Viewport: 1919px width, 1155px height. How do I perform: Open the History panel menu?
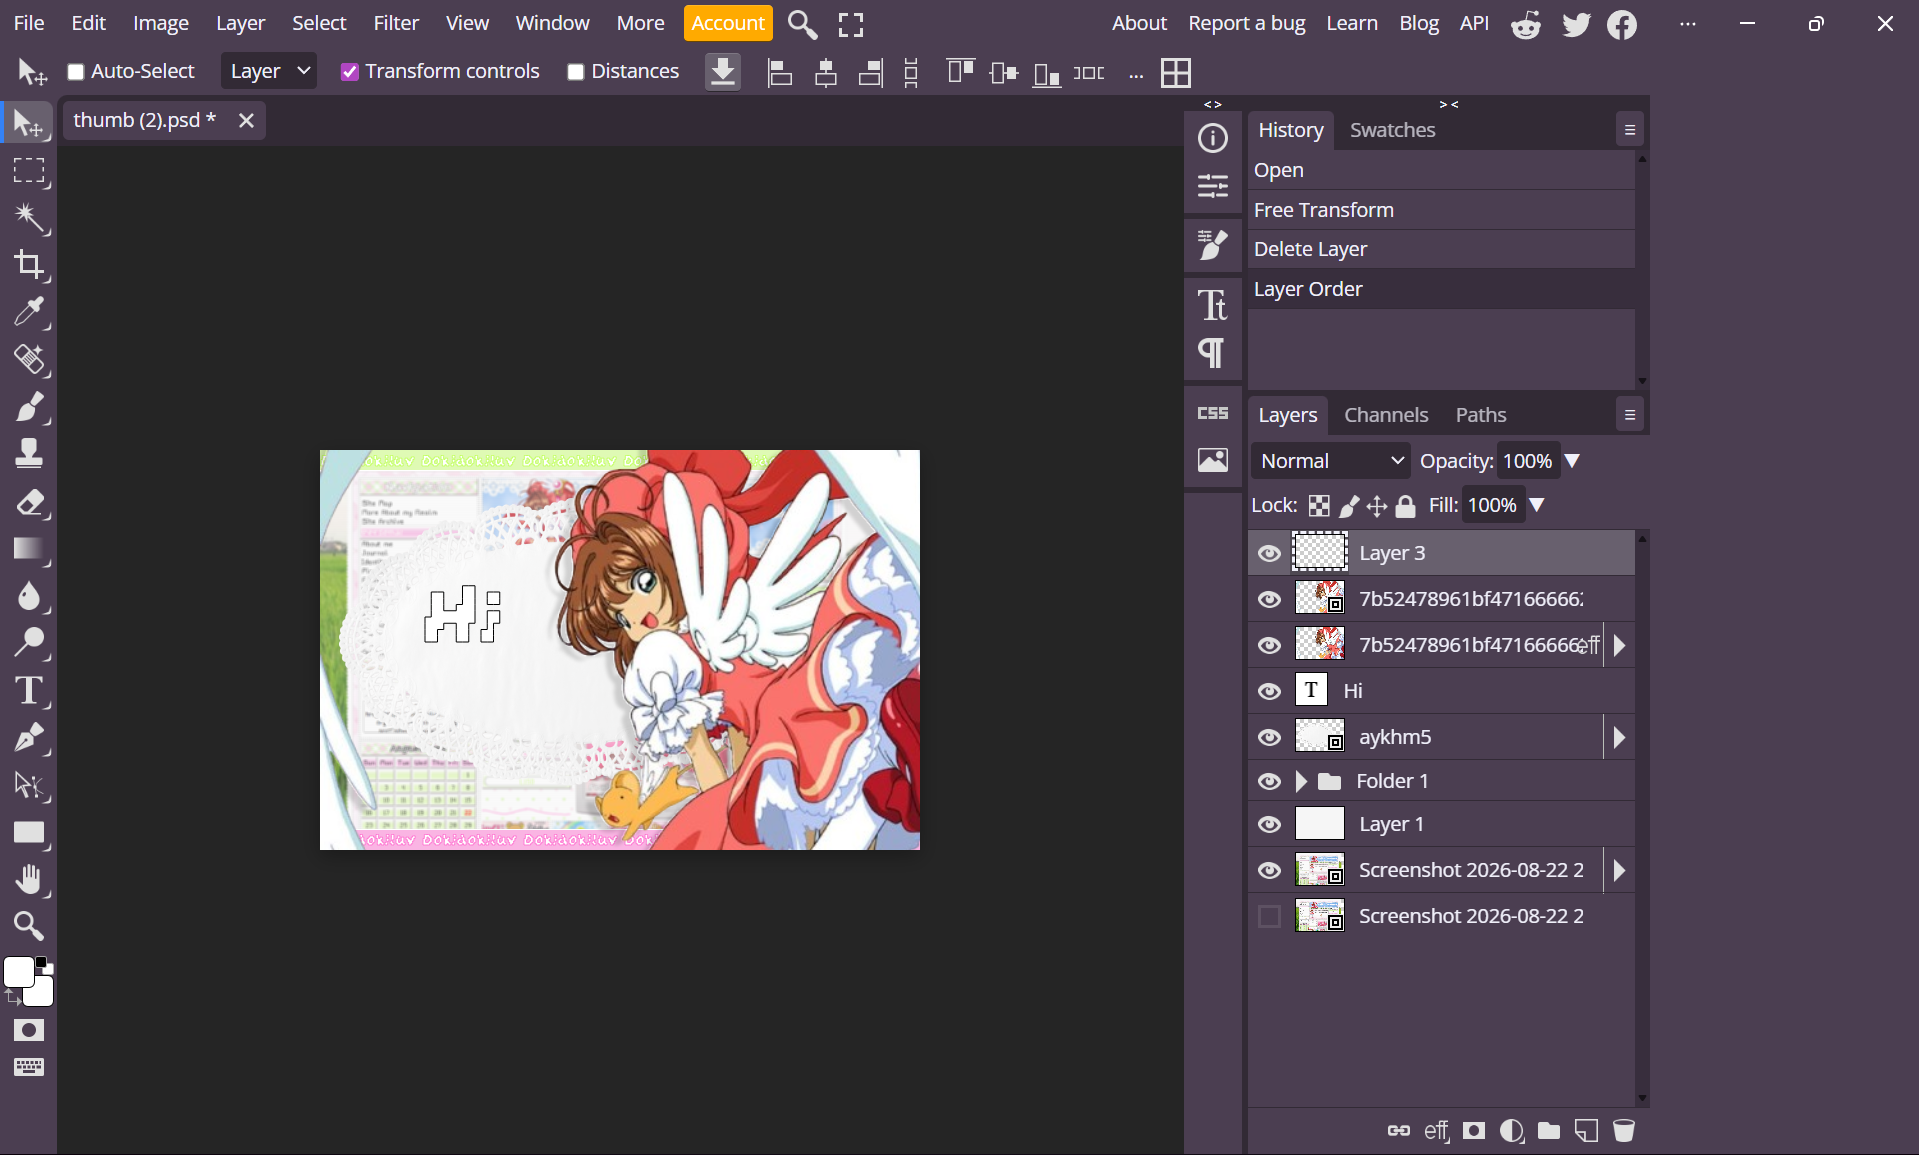pyautogui.click(x=1630, y=130)
